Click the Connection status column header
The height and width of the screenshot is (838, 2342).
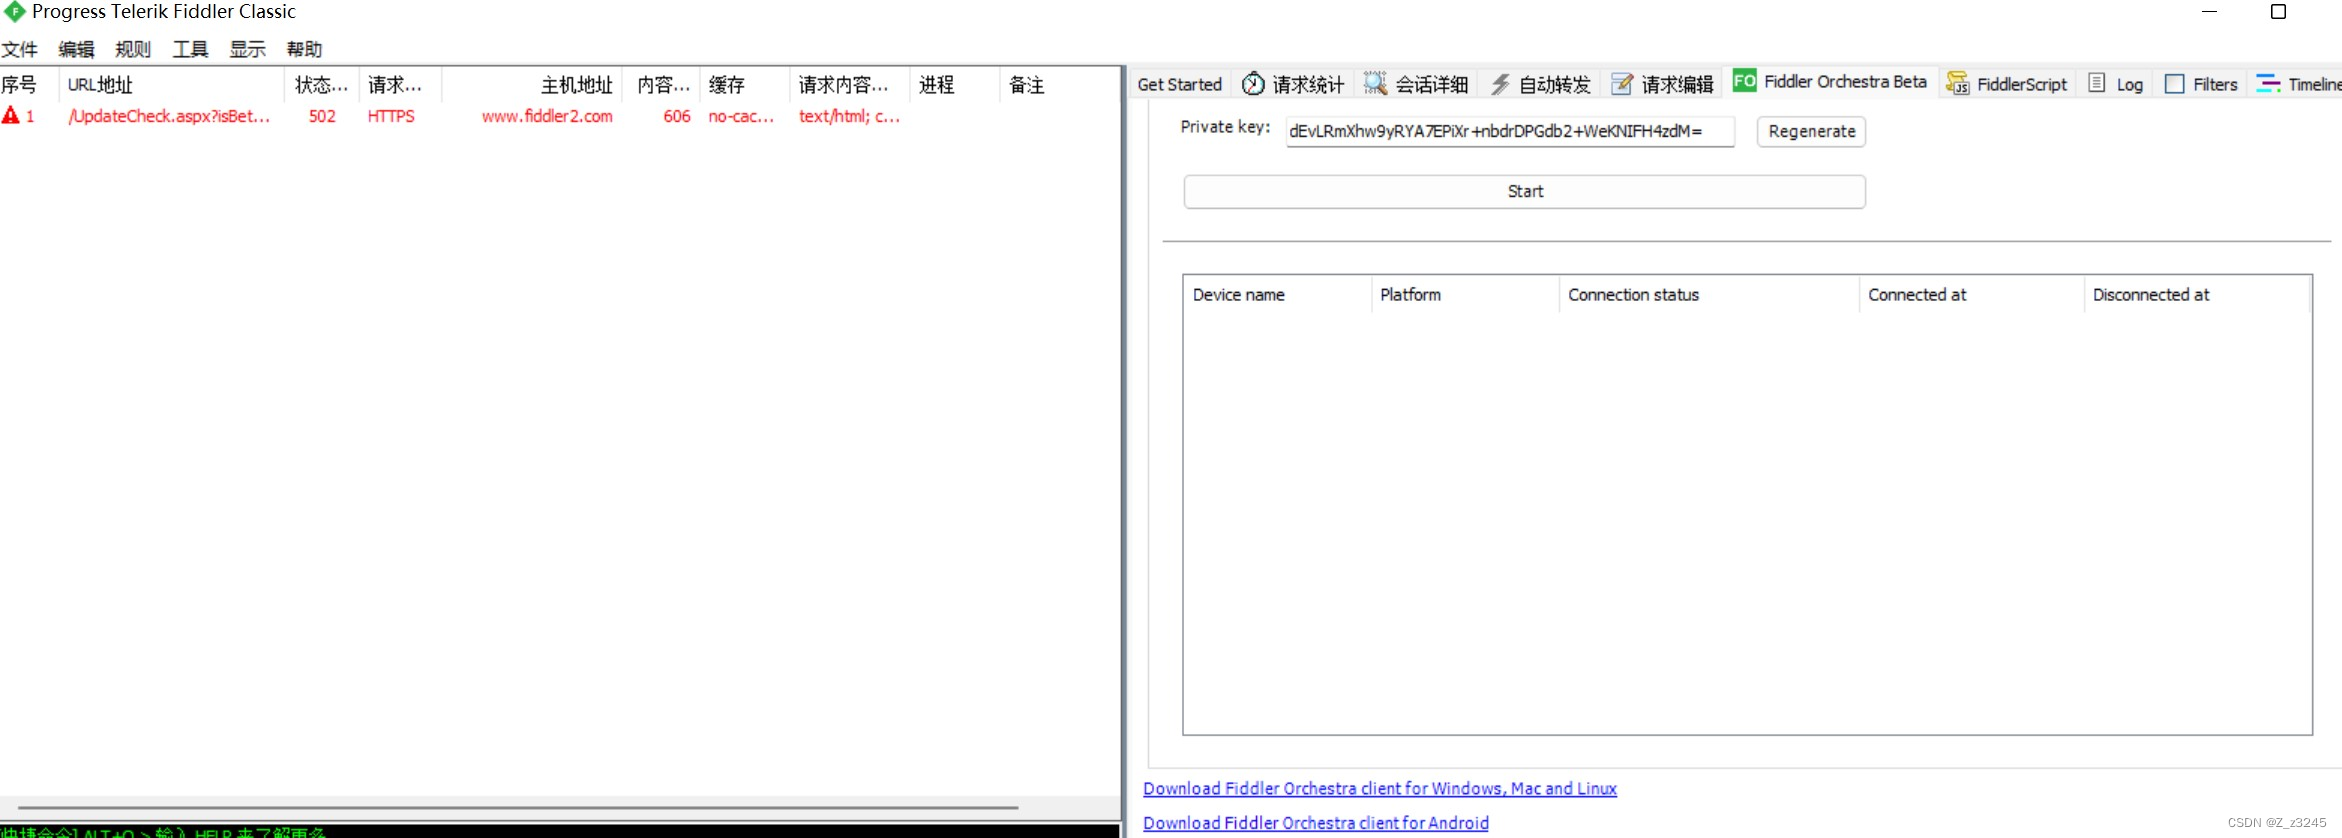click(1709, 295)
